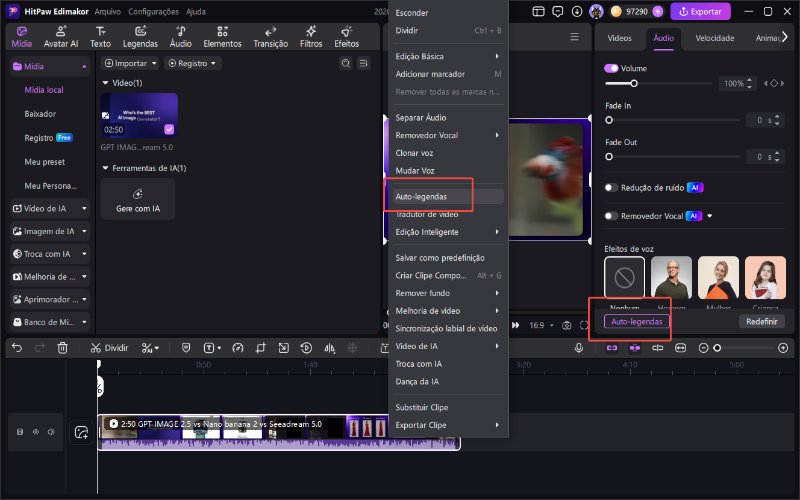Select the crop tool icon
Image resolution: width=800 pixels, height=500 pixels.
[261, 348]
